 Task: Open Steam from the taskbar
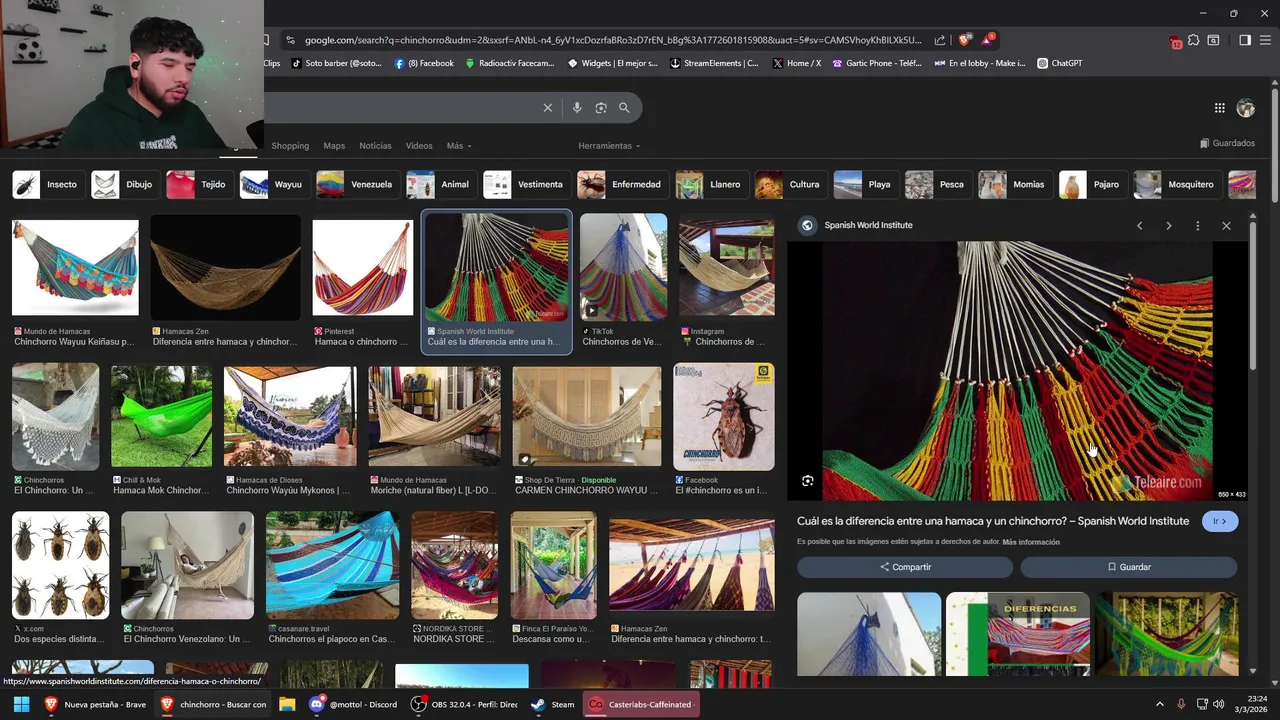pos(552,704)
